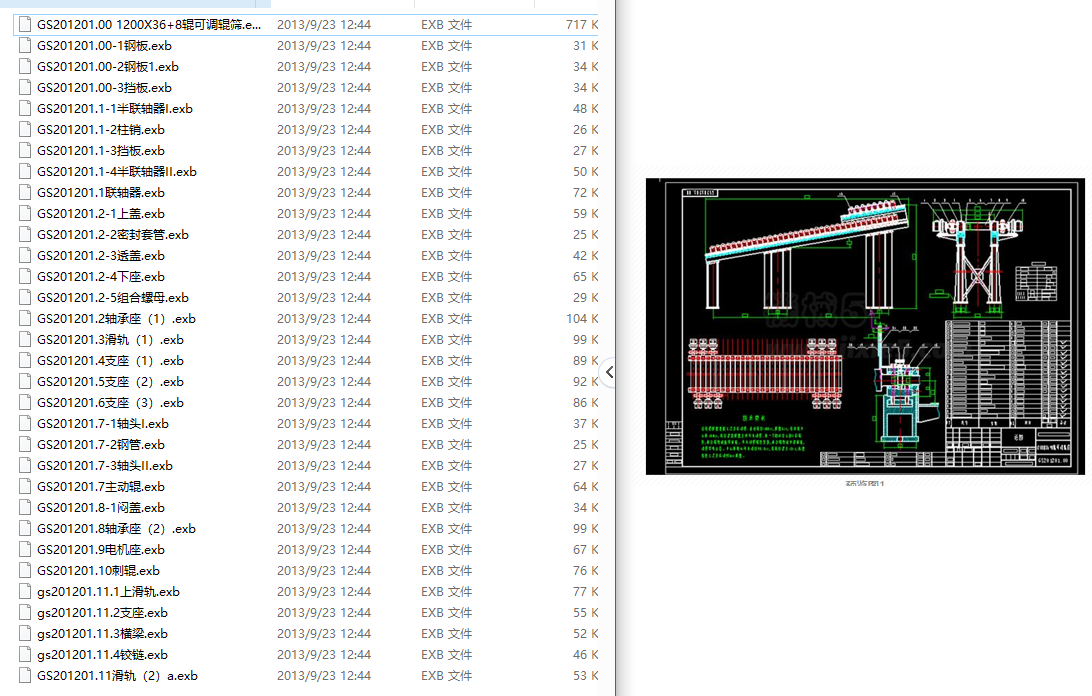The image size is (1092, 696).
Task: Click the file icon for GS201201.2-1上盖.exb
Action: (x=26, y=214)
